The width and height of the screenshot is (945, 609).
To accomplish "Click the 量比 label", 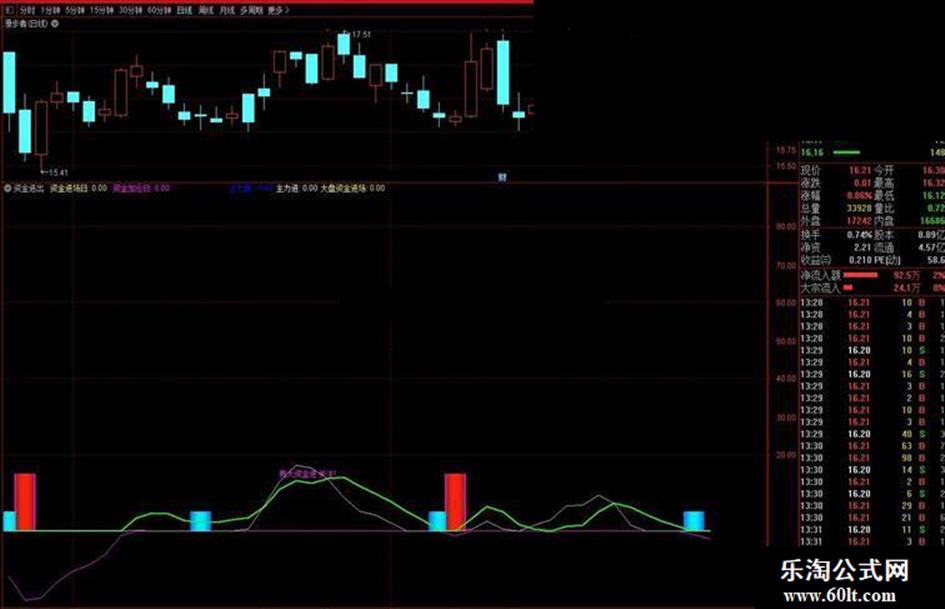I will [x=884, y=208].
